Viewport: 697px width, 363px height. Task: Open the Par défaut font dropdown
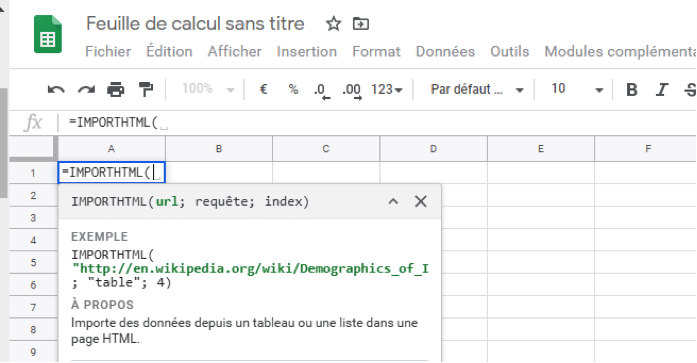[x=477, y=90]
